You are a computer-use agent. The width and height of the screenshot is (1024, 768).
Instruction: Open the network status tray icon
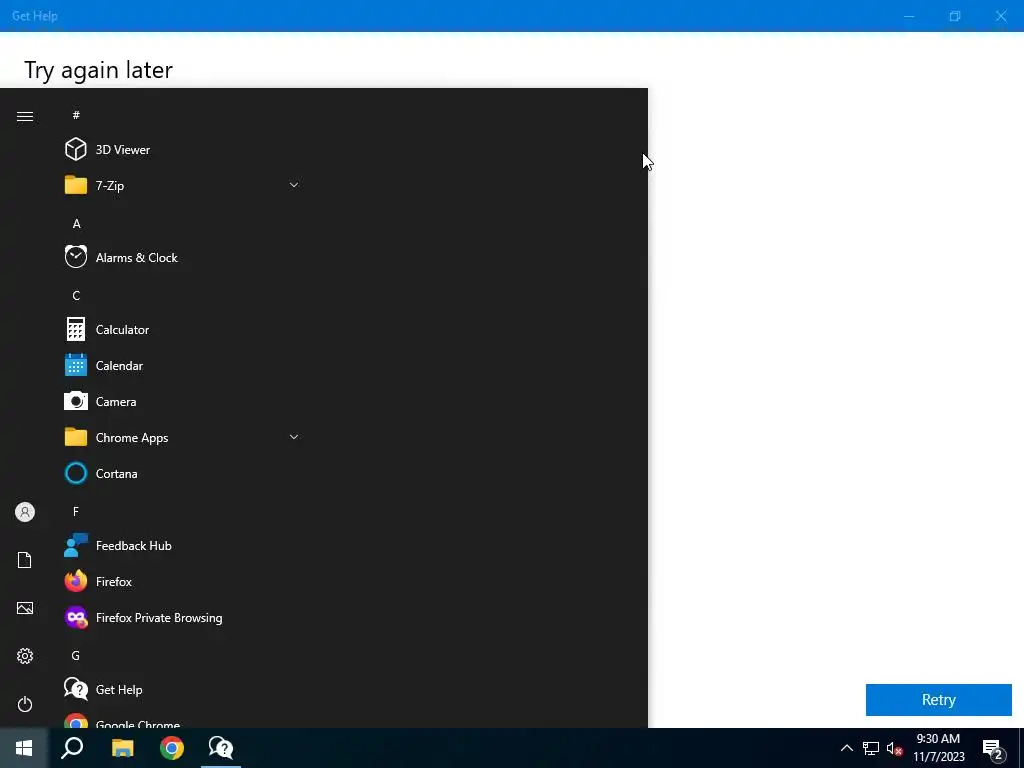pos(871,748)
